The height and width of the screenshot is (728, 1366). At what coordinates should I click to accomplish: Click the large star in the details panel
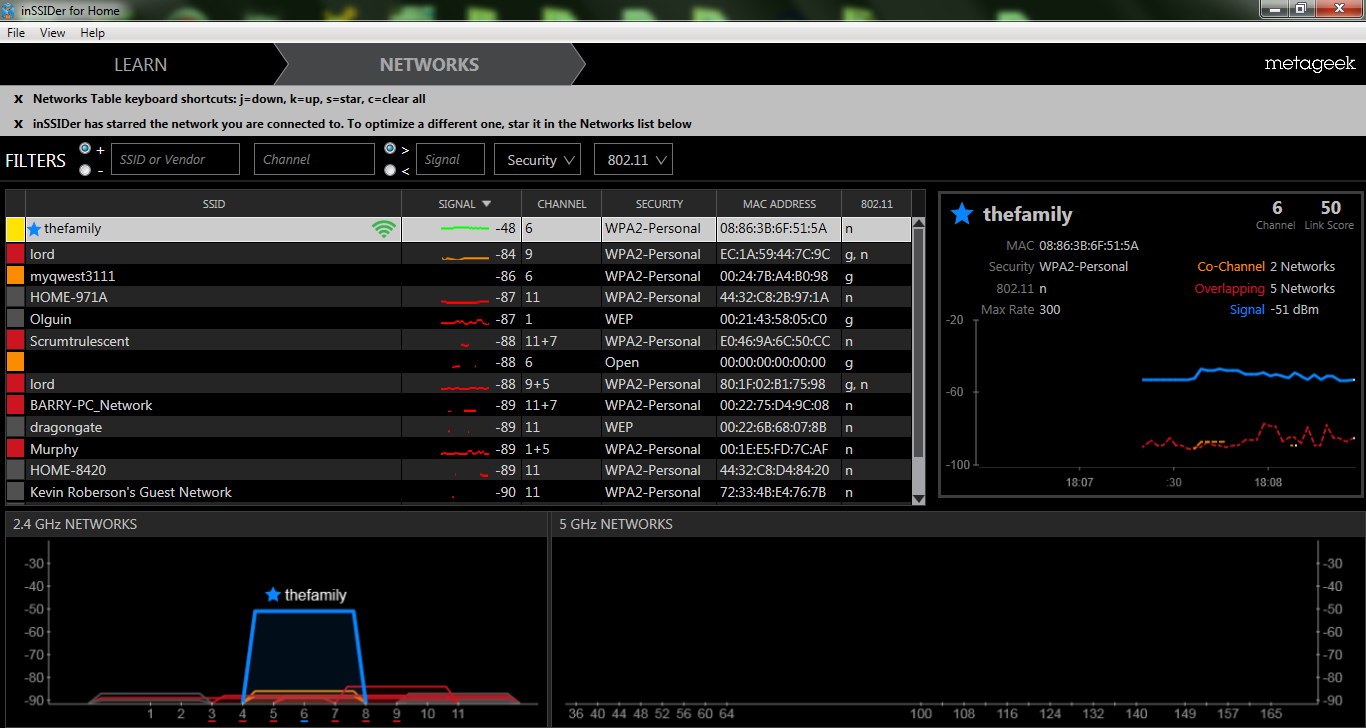coord(961,213)
